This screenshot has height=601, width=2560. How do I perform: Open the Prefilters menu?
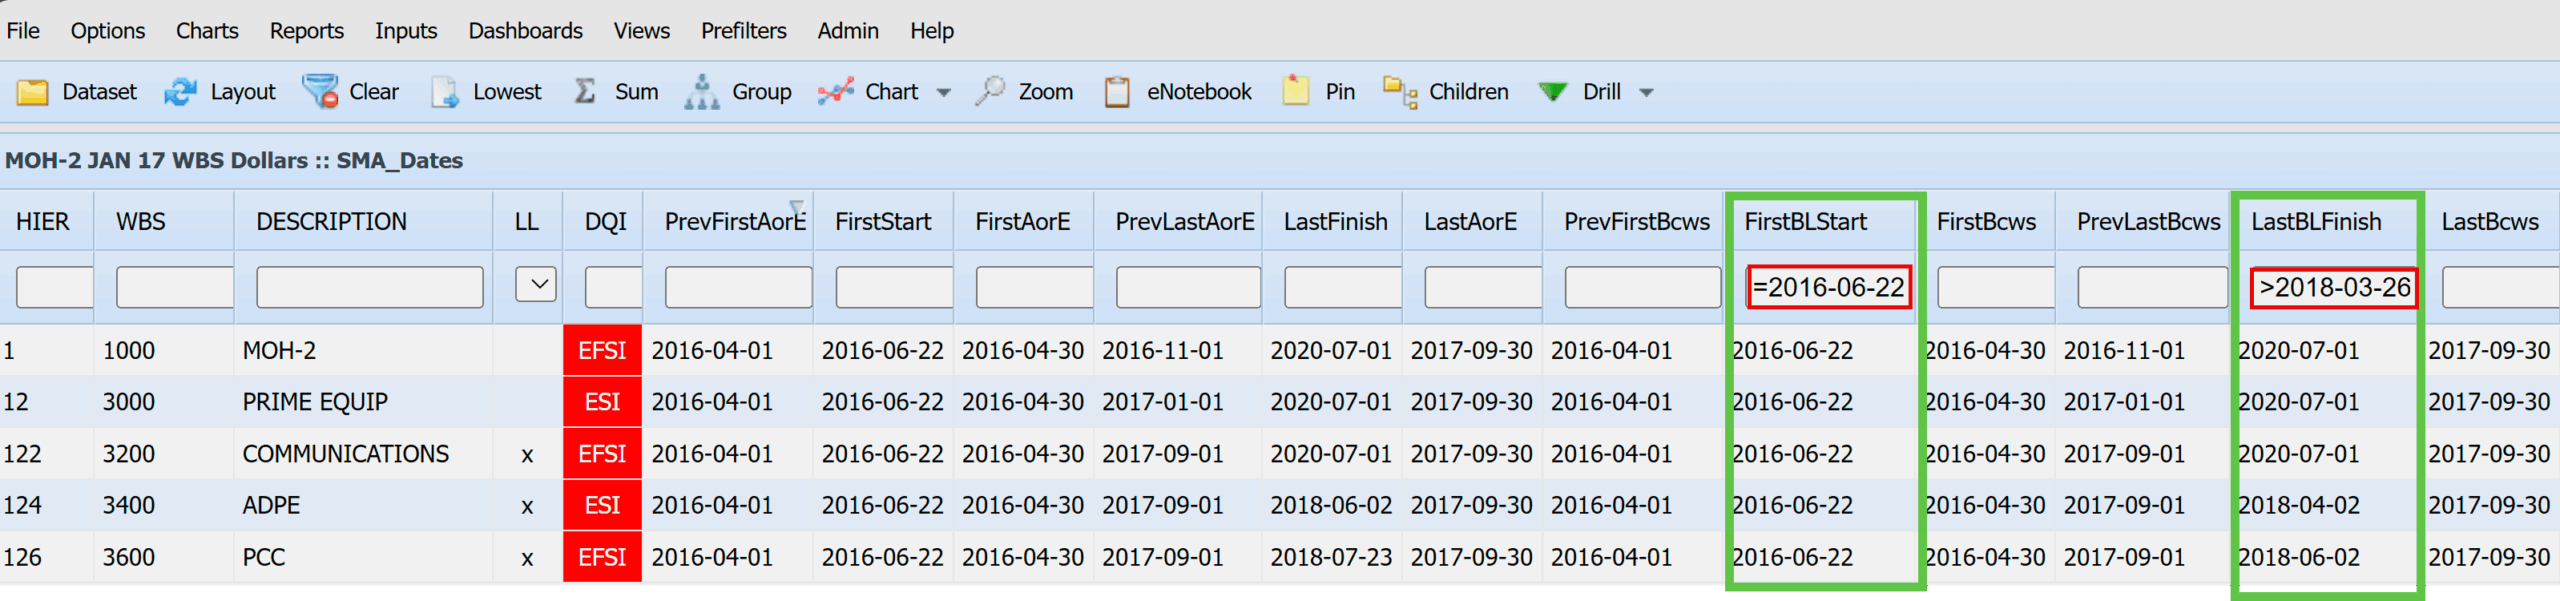[x=743, y=31]
